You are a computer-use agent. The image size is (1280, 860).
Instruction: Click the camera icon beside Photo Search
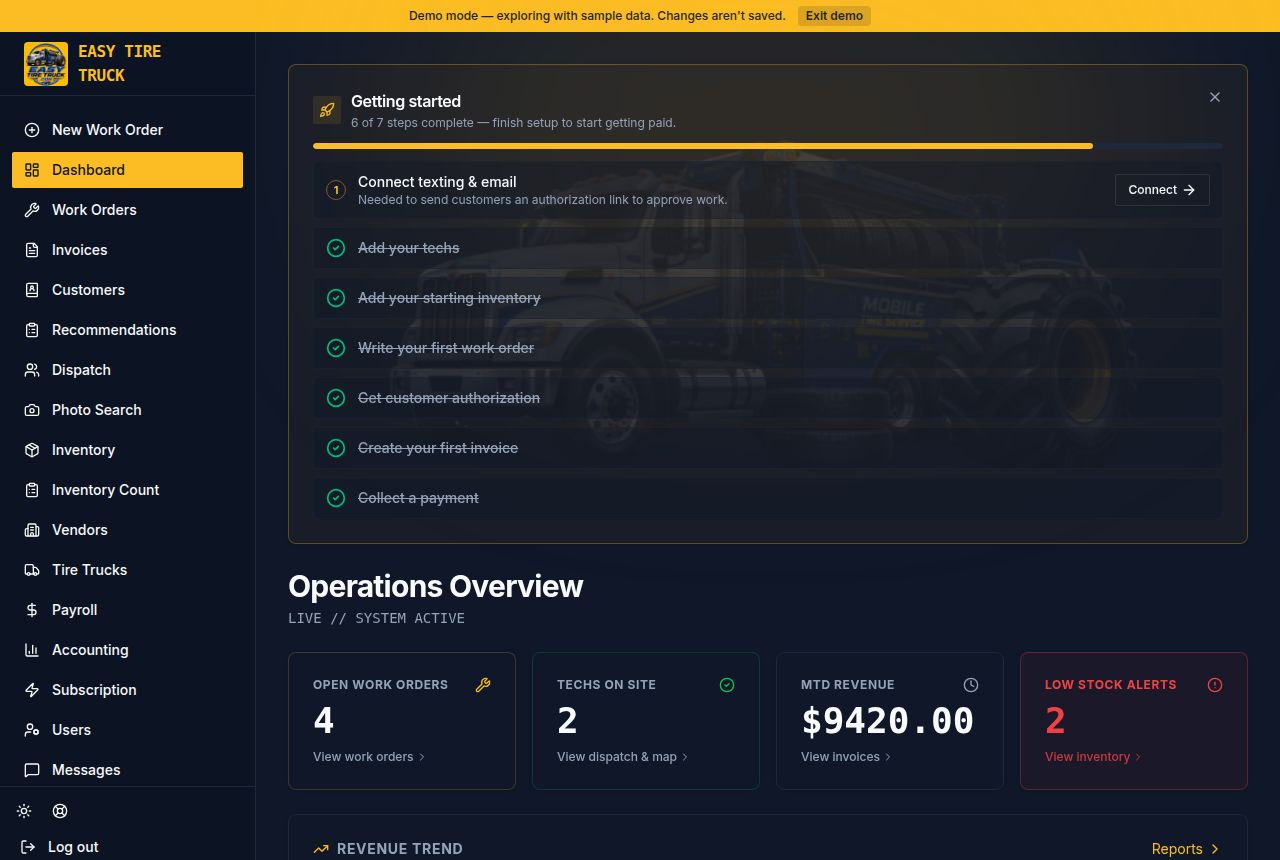(32, 410)
